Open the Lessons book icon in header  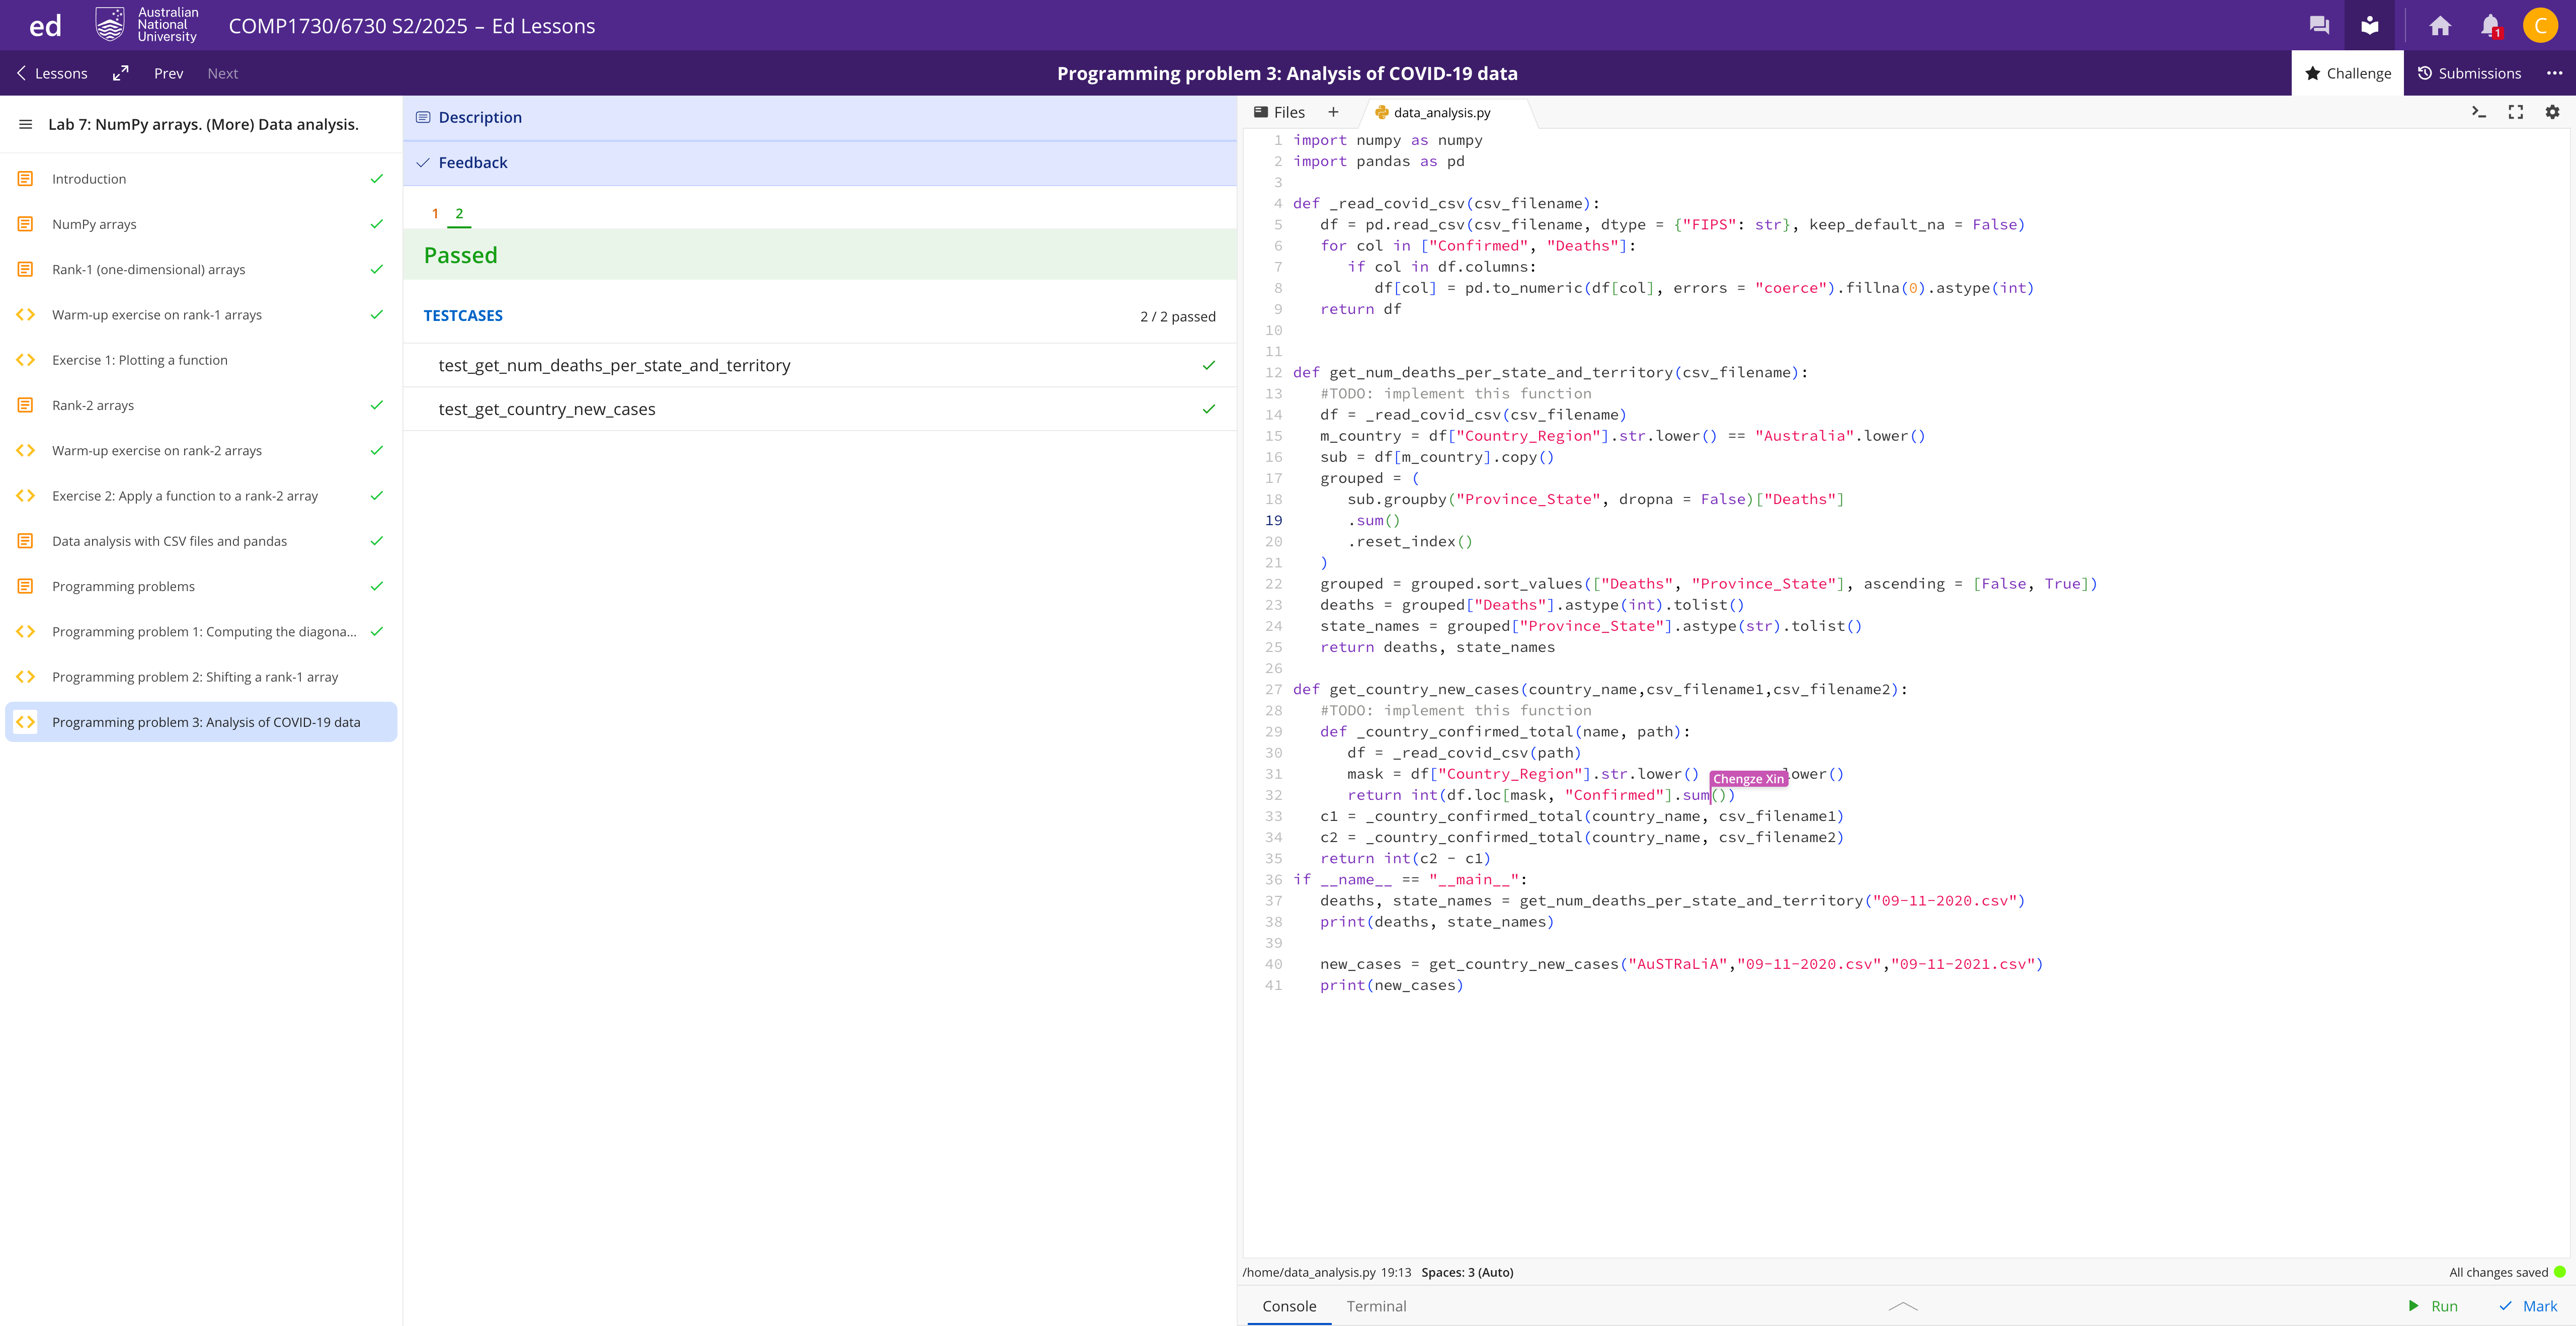click(x=2369, y=25)
